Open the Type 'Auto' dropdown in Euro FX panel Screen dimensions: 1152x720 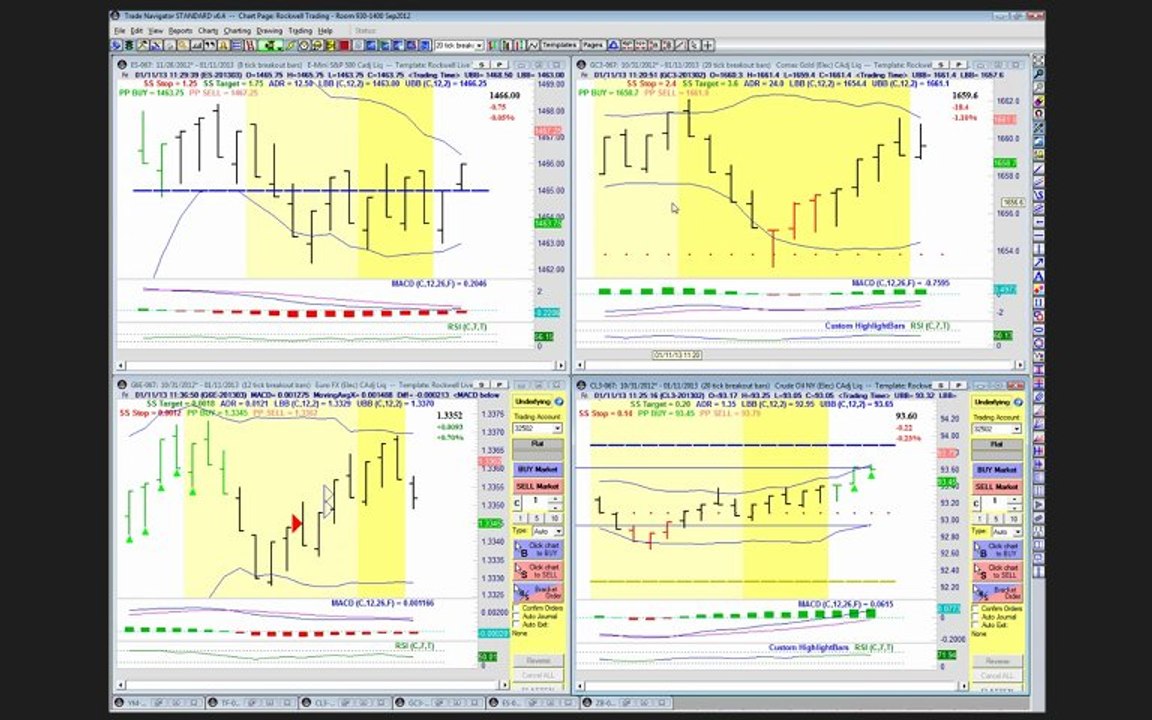[x=558, y=531]
